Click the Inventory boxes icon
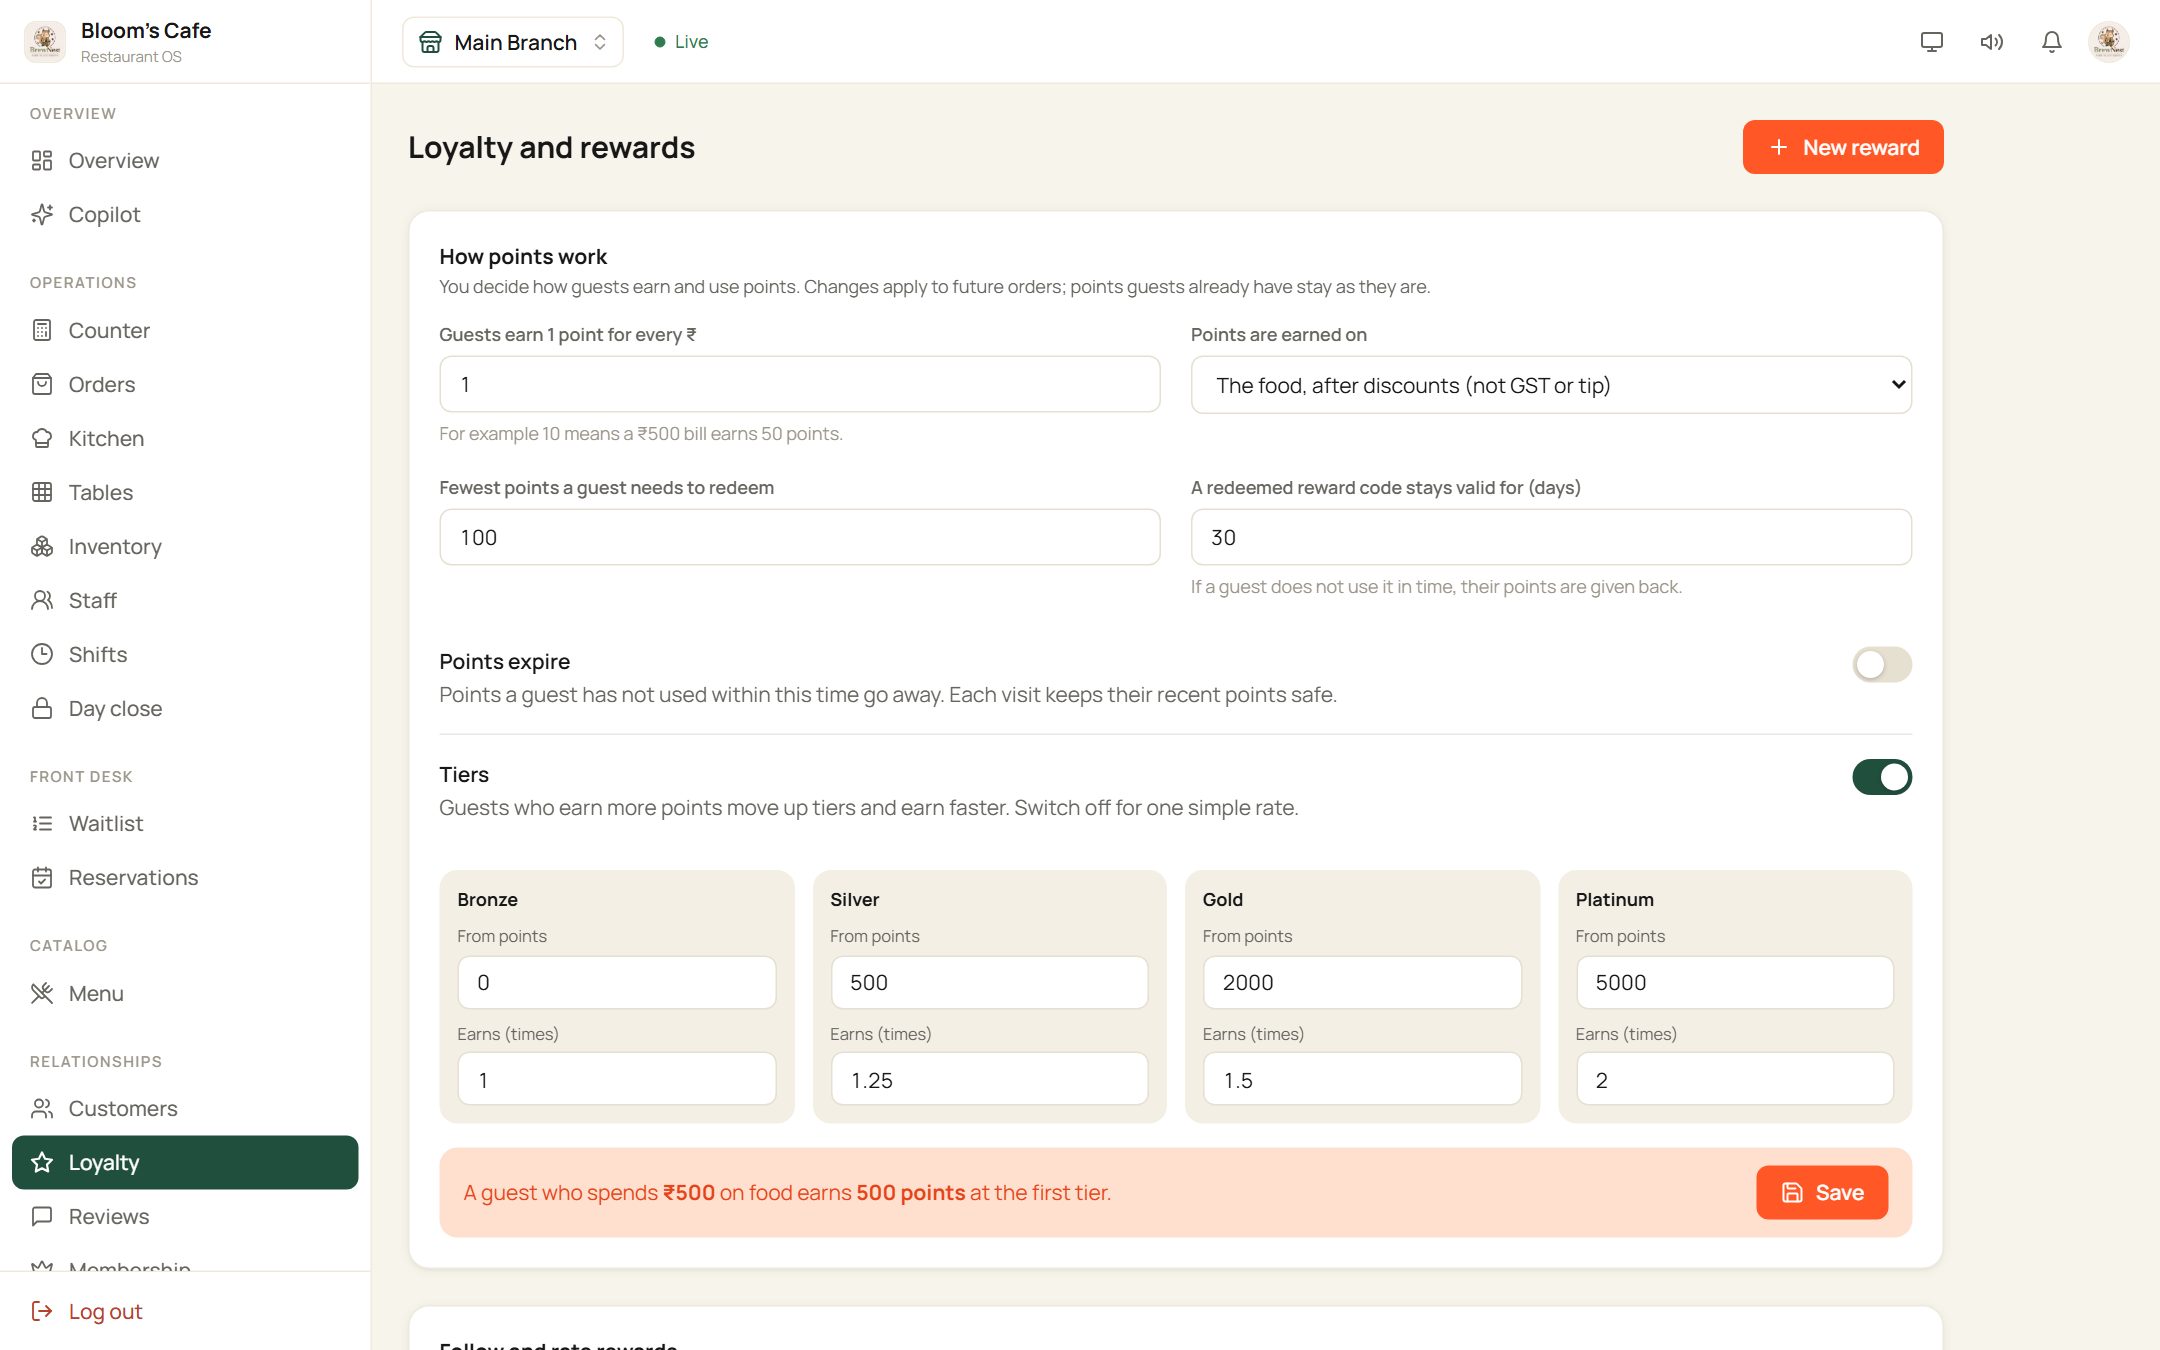 tap(42, 547)
